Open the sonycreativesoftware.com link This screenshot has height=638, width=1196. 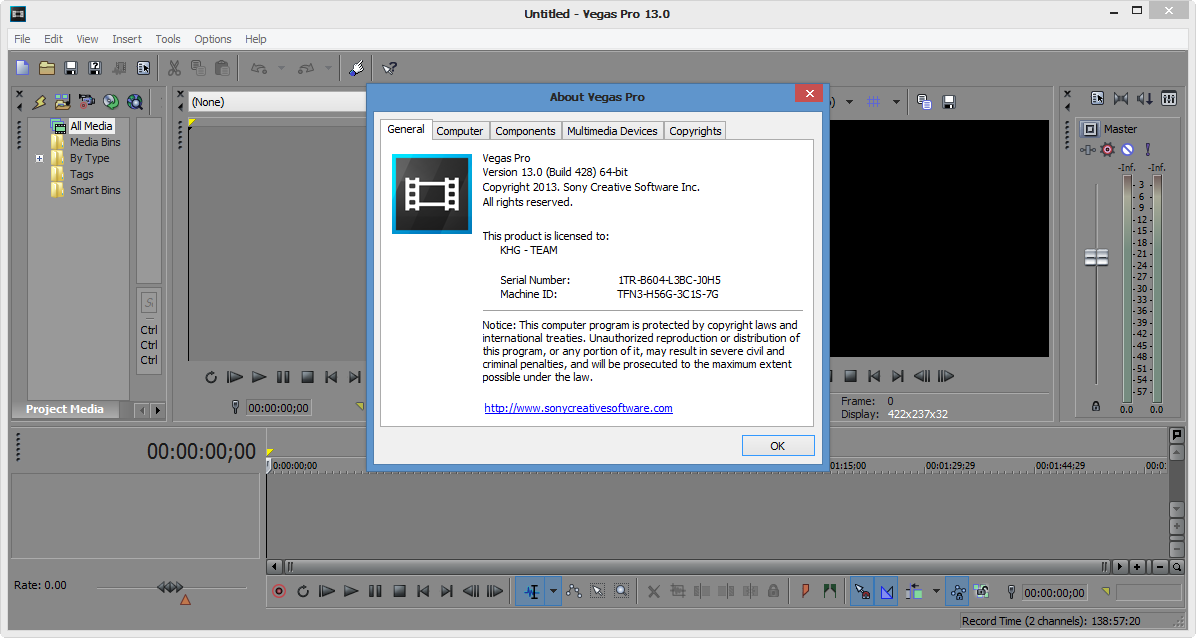coord(578,408)
